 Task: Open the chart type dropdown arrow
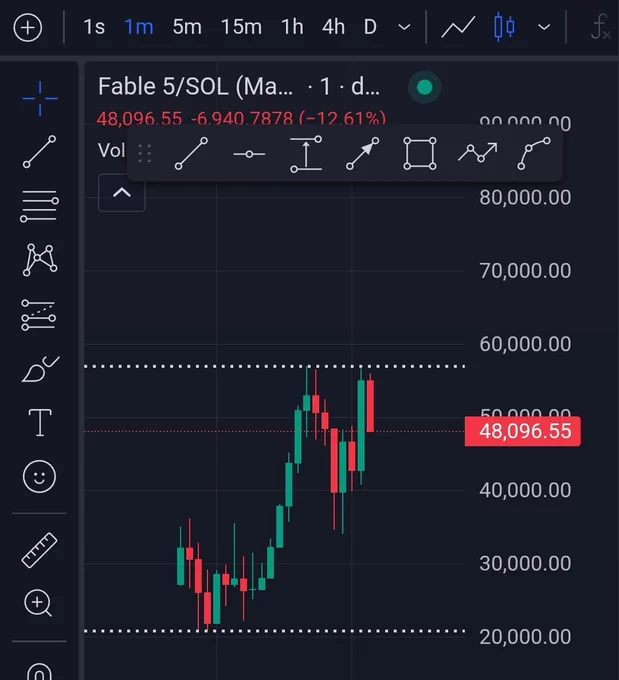click(x=544, y=27)
